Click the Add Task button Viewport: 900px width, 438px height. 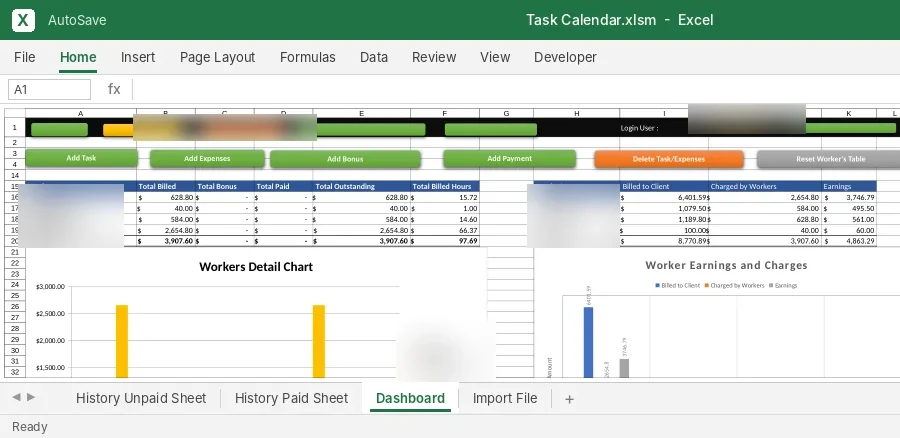[82, 158]
